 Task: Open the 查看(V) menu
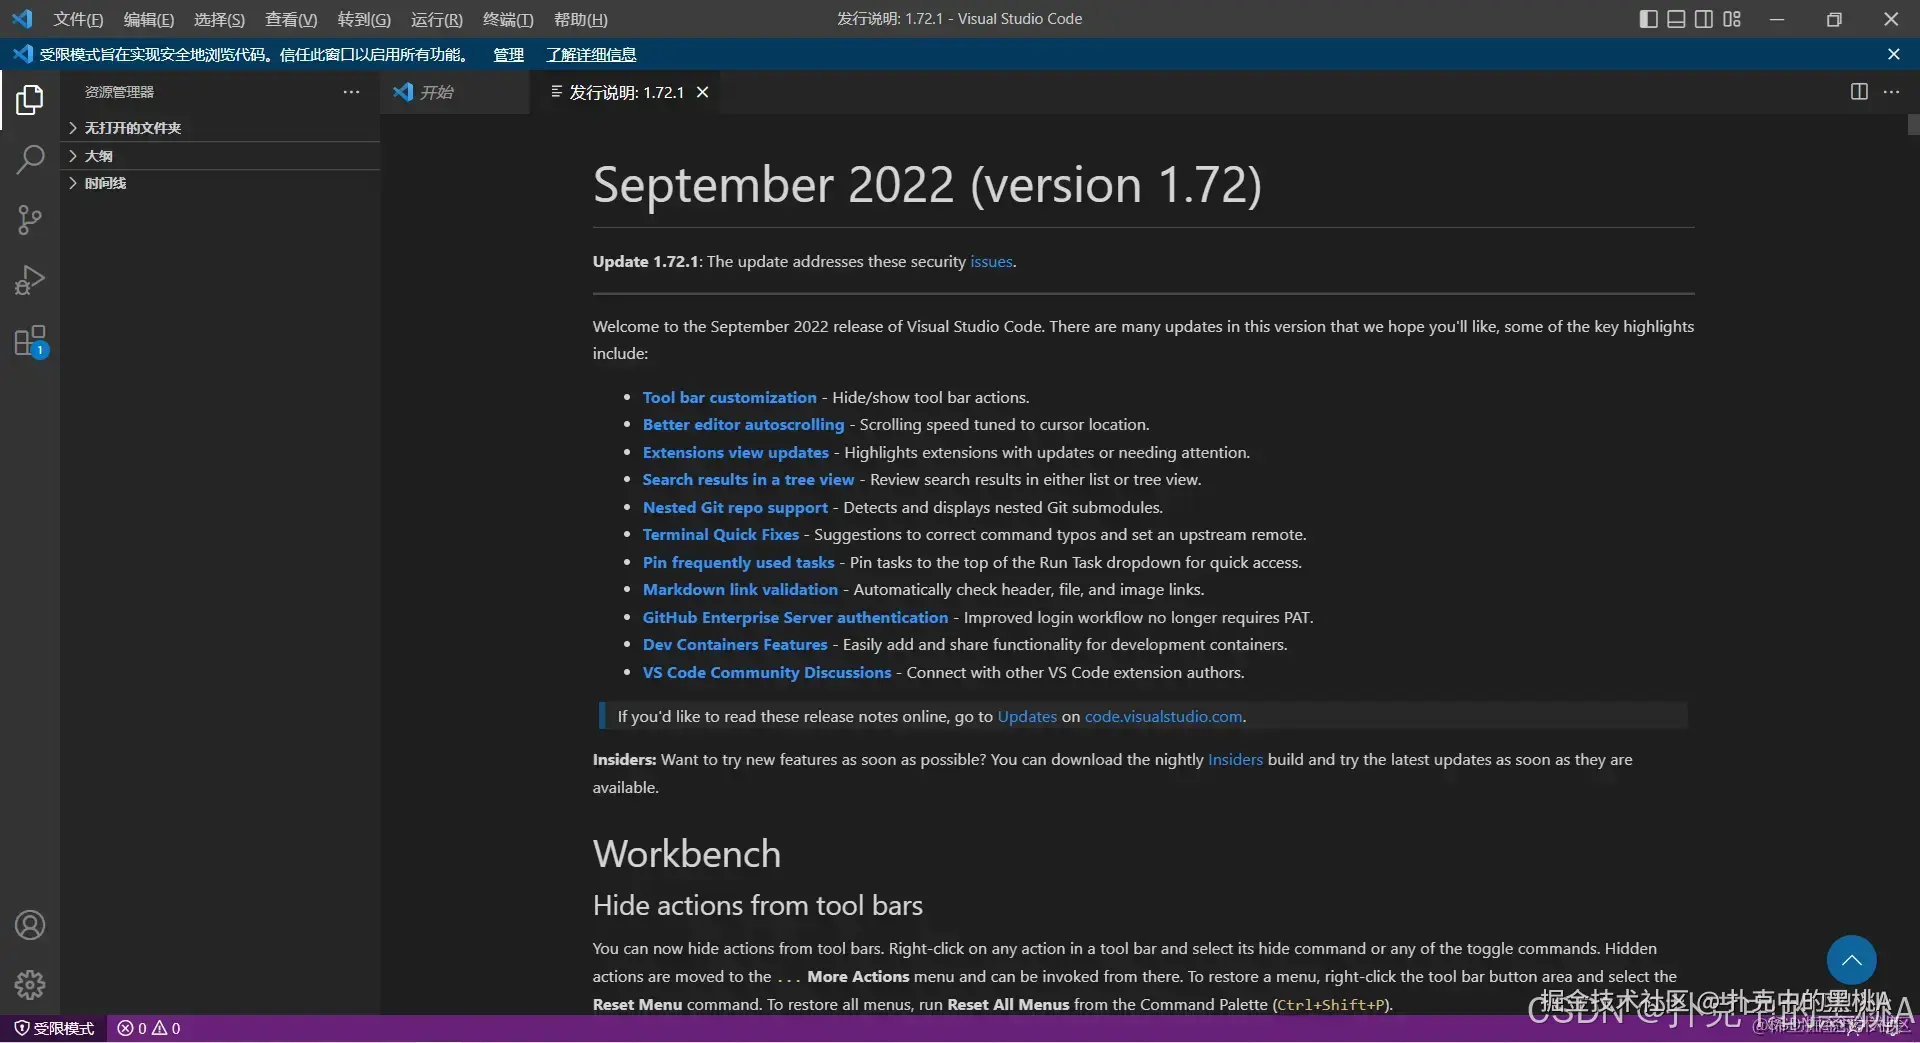291,19
